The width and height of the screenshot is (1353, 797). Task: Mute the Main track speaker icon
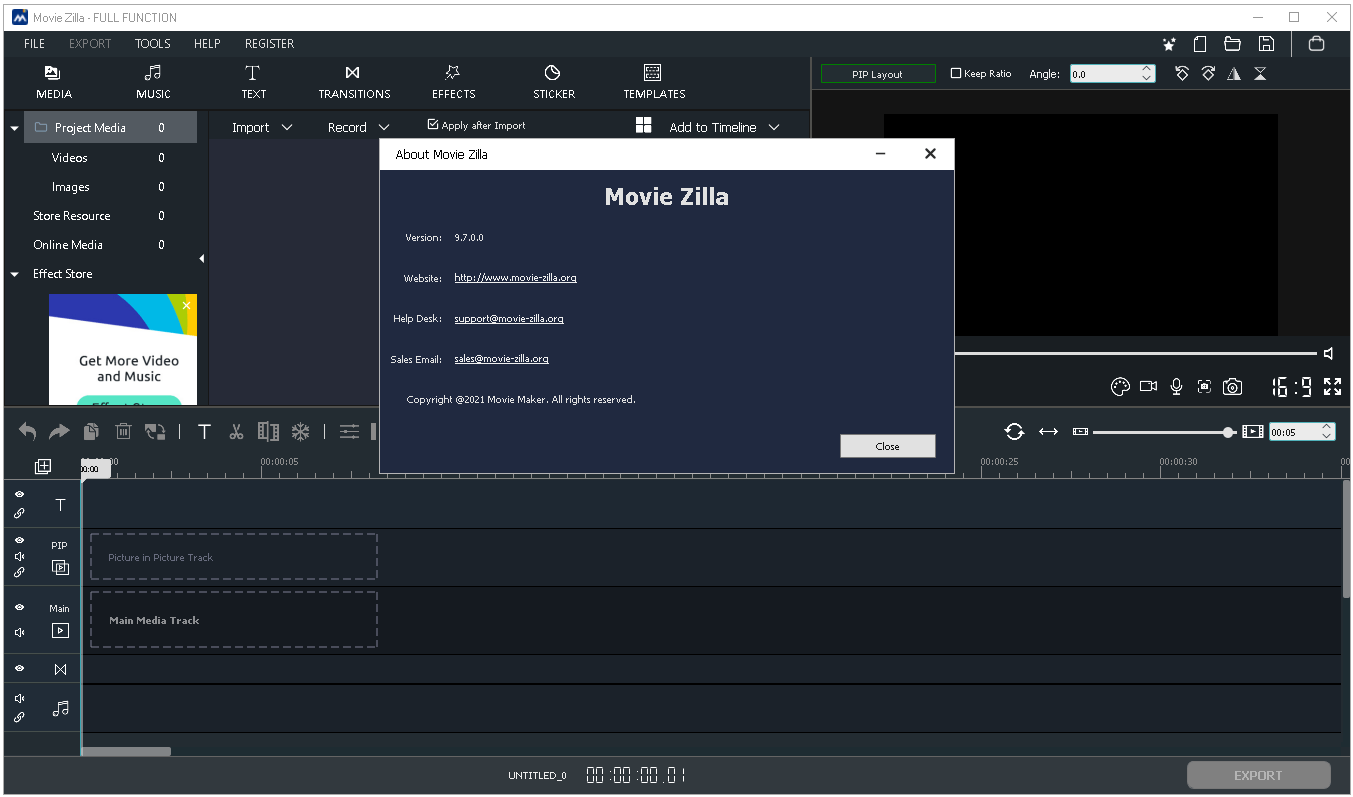coord(19,632)
